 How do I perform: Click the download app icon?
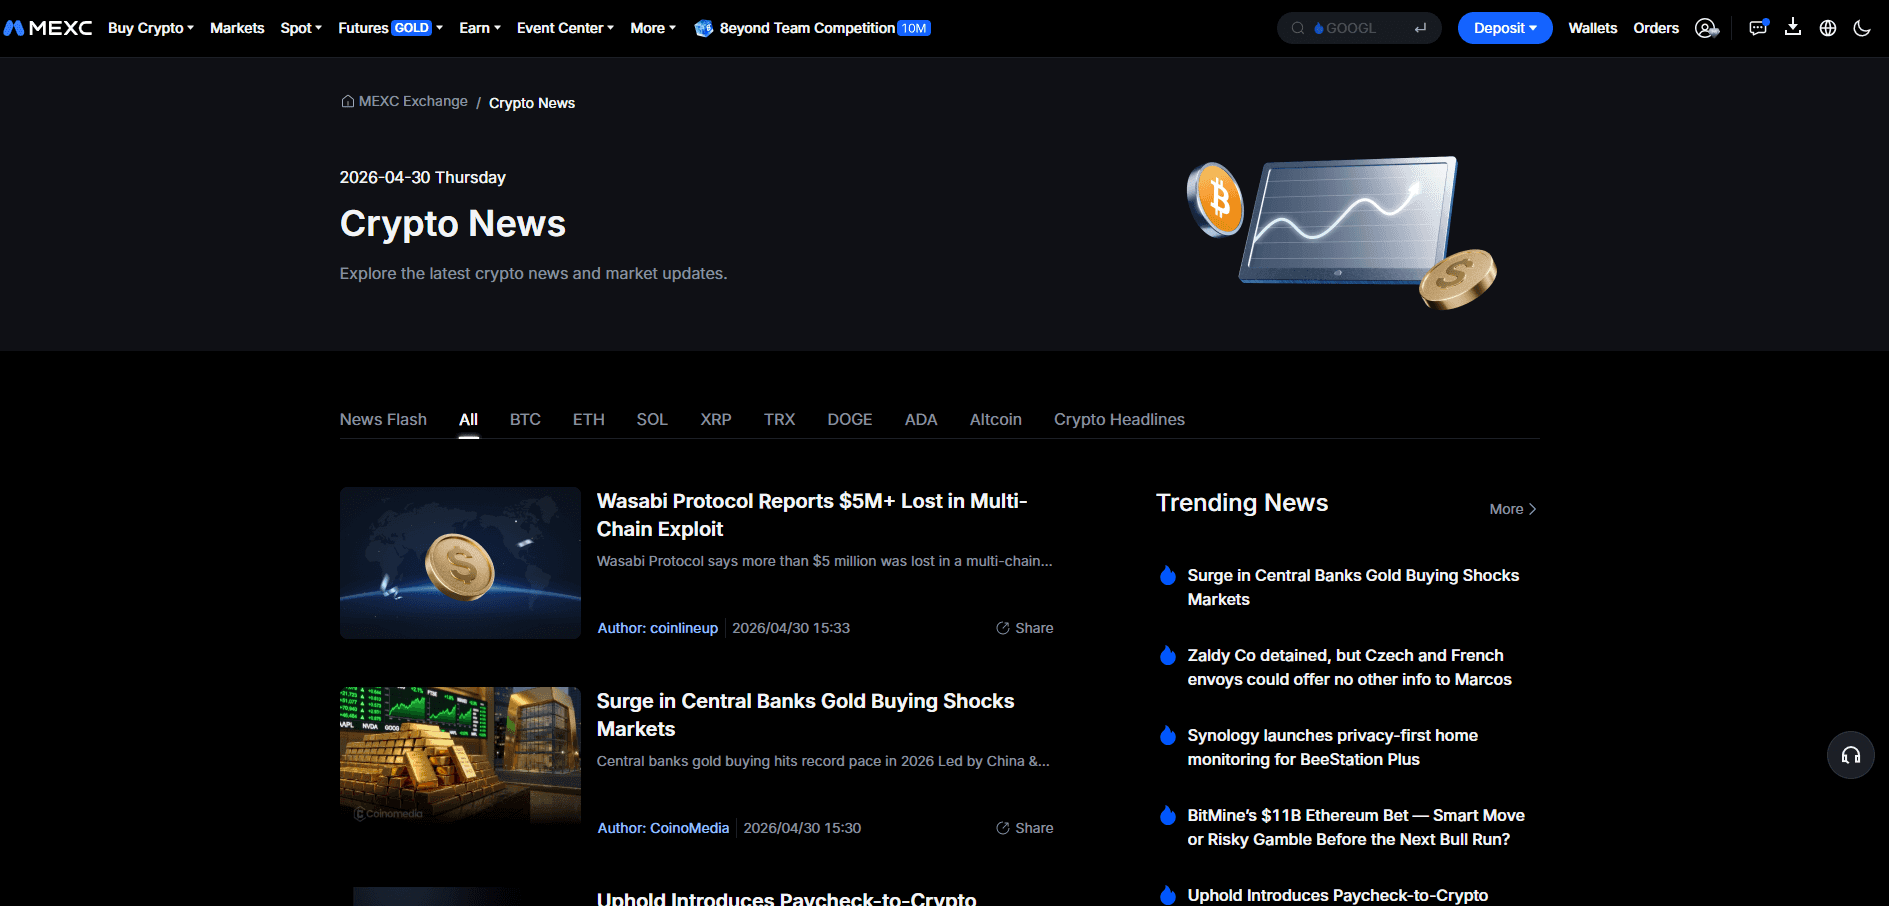1793,27
